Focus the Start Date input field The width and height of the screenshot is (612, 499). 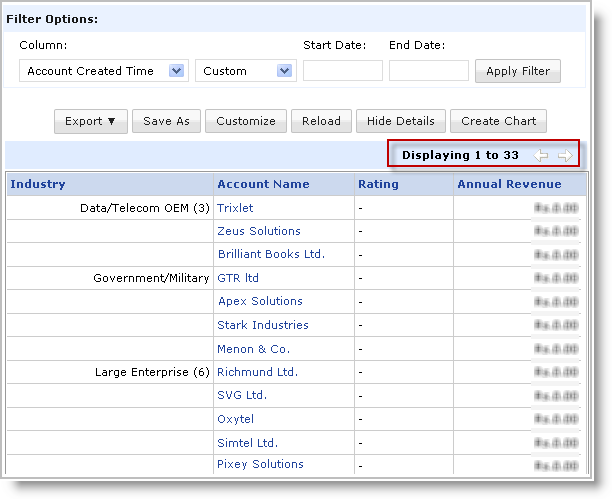coord(342,71)
